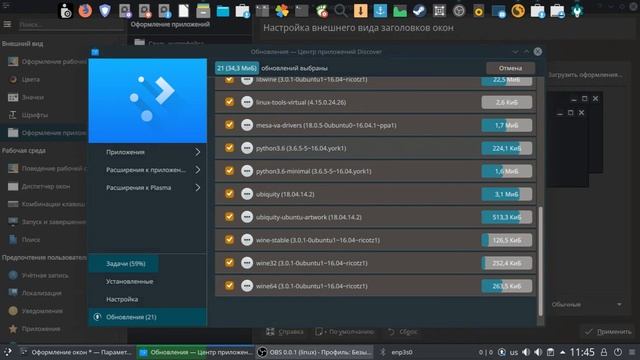
Task: Open the blue shield icon in the dock
Action: click(x=105, y=10)
